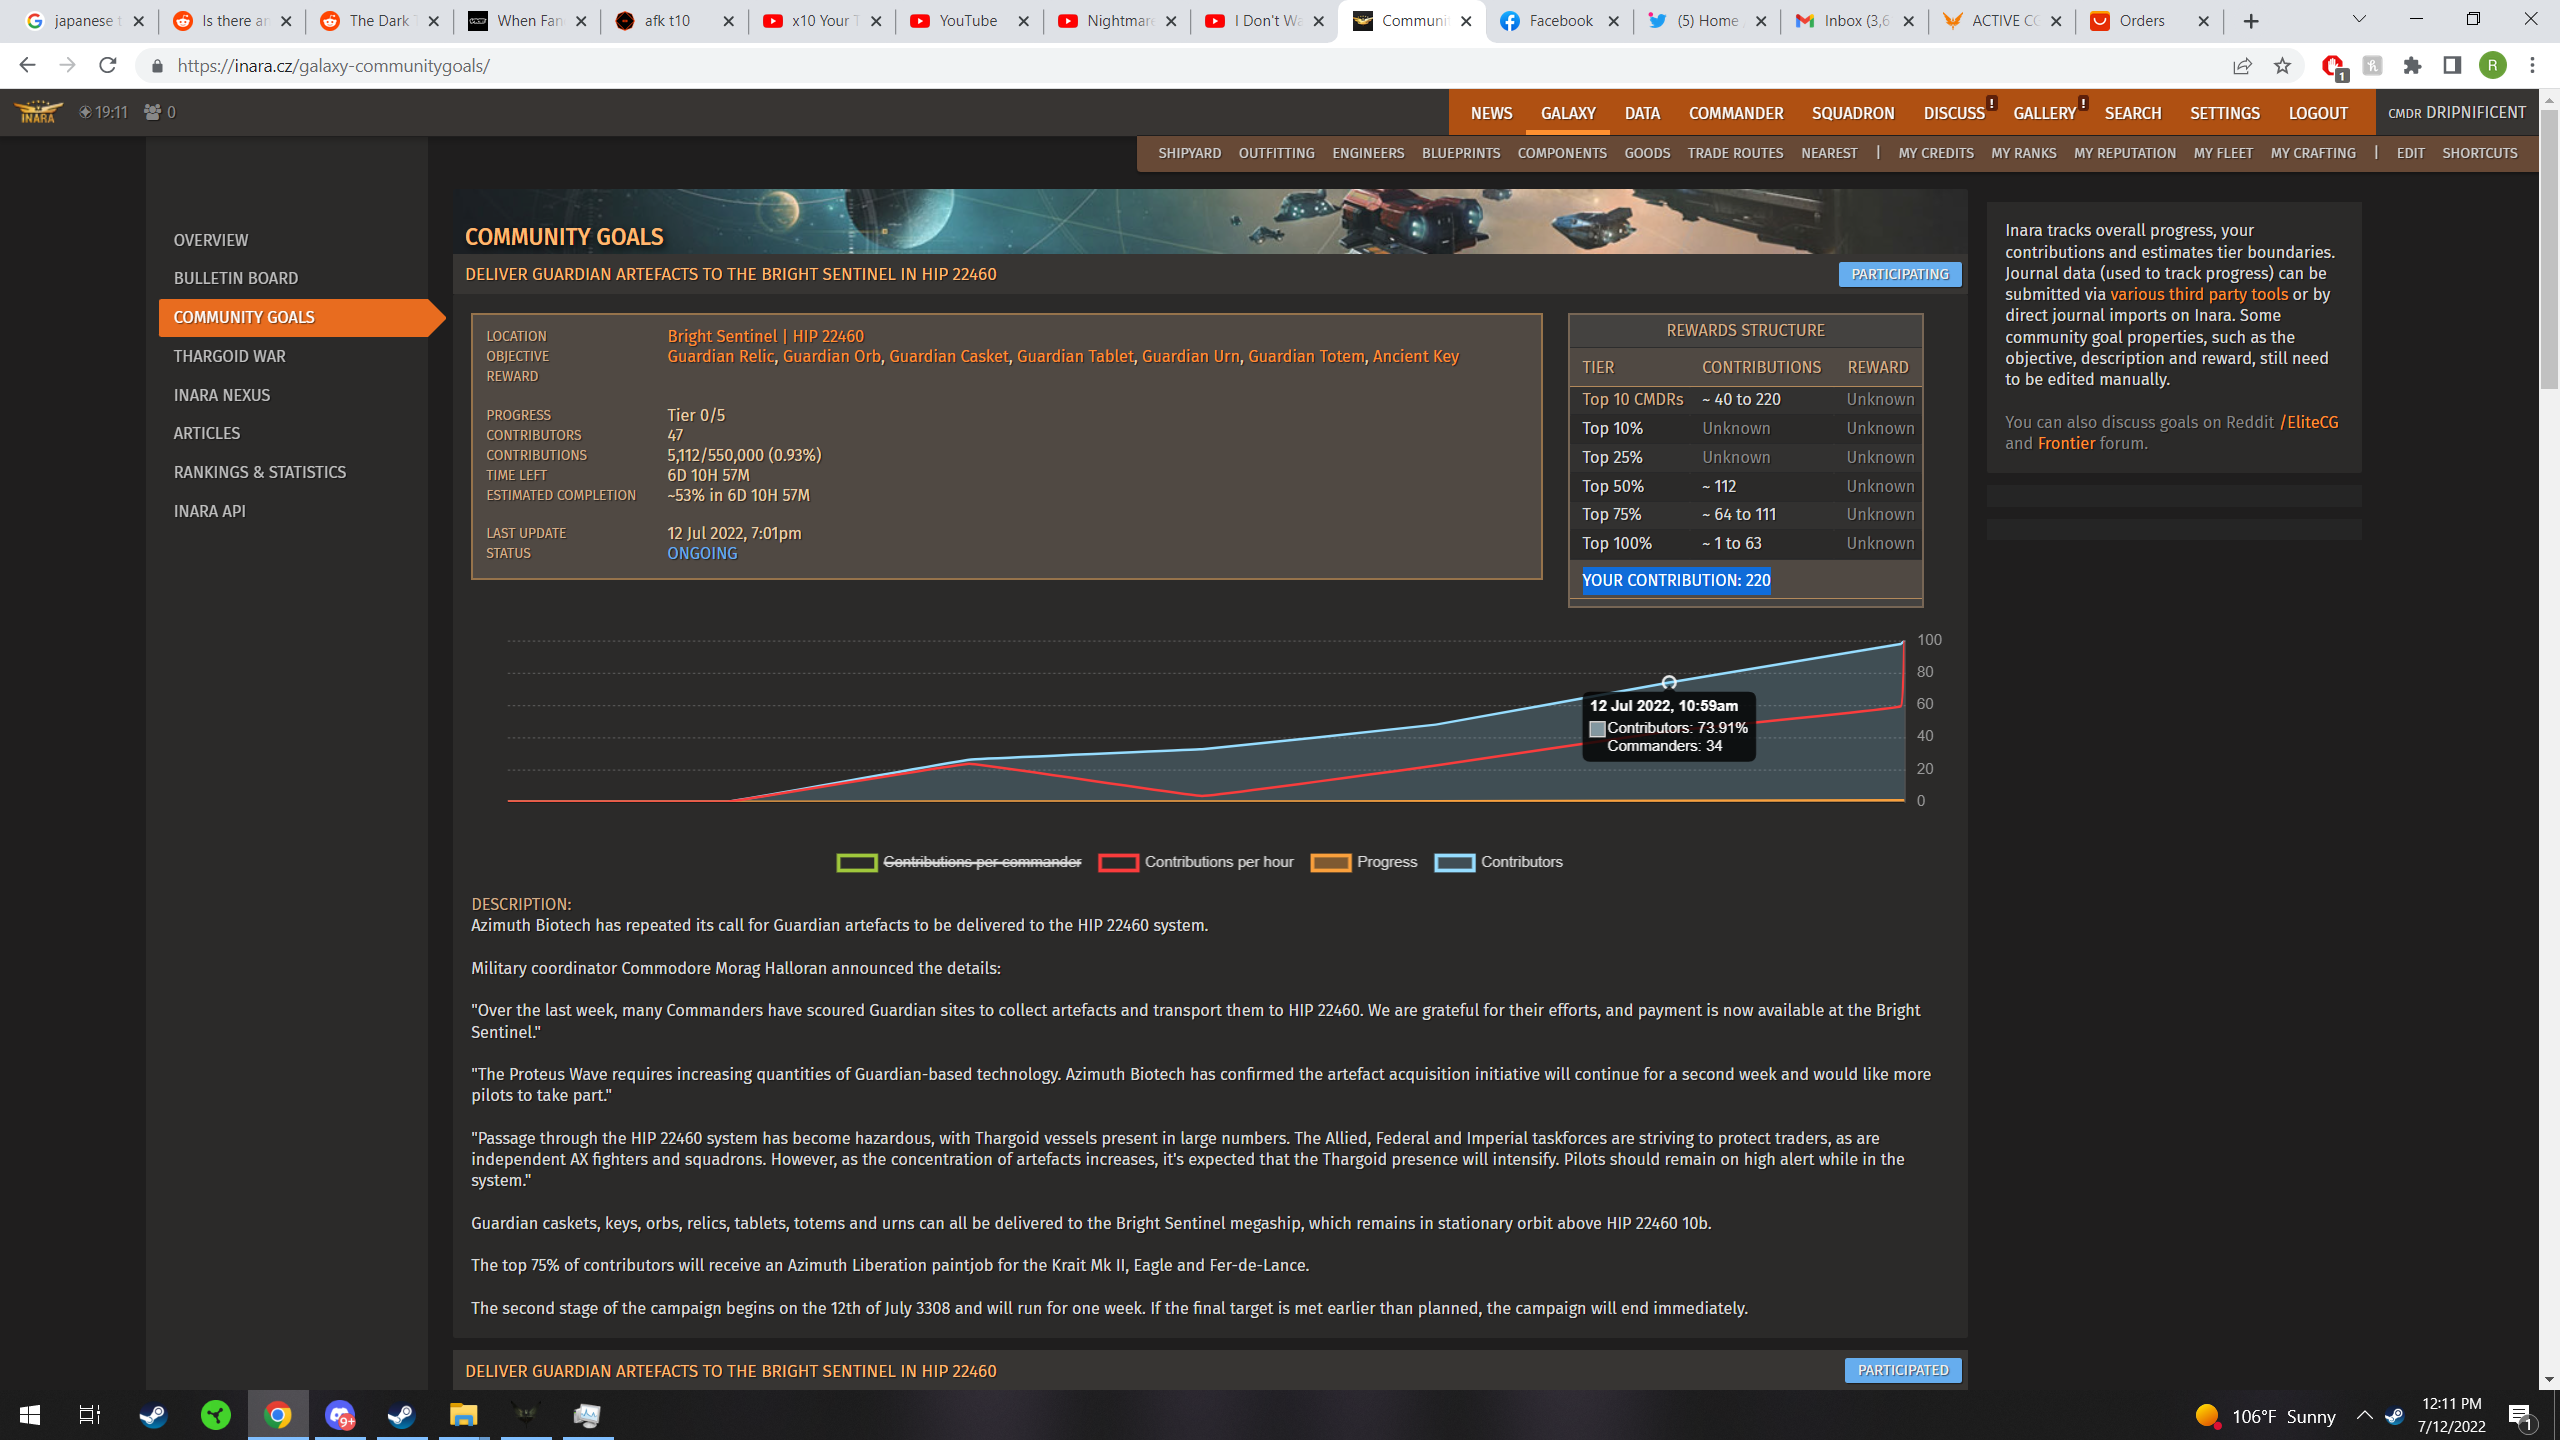Toggle Contributions per hour legend series
Image resolution: width=2560 pixels, height=1440 pixels.
point(1196,862)
